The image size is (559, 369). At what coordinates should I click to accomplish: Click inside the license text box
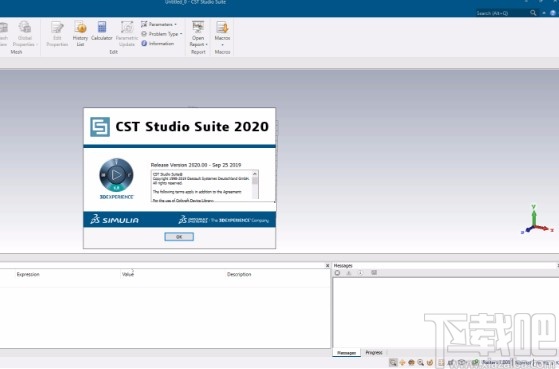(201, 186)
